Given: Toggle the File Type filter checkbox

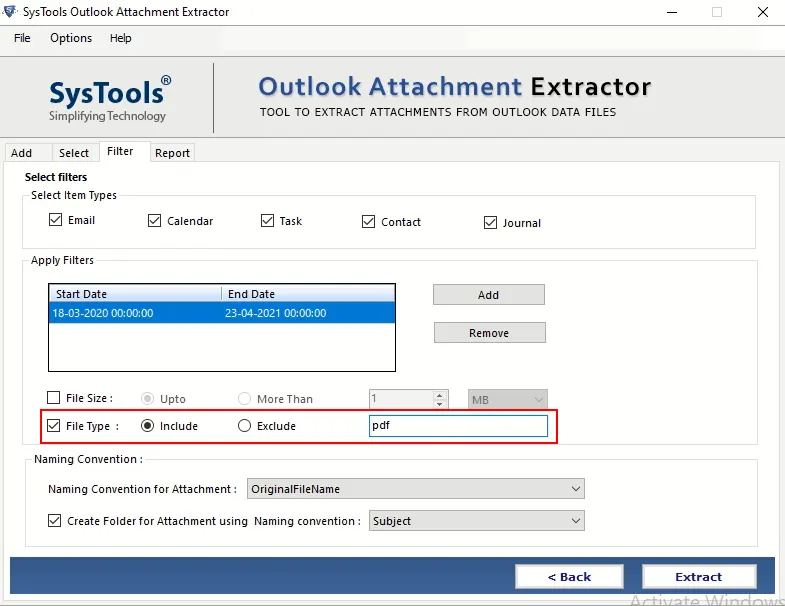Looking at the screenshot, I should (x=53, y=426).
